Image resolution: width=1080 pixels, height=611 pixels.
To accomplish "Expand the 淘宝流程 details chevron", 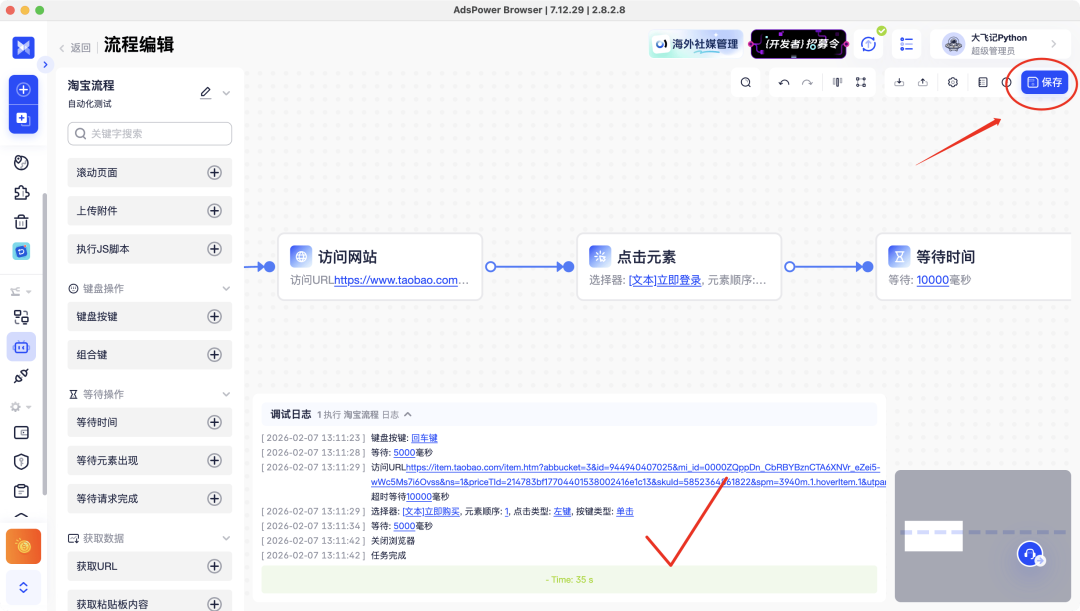I will pyautogui.click(x=226, y=93).
